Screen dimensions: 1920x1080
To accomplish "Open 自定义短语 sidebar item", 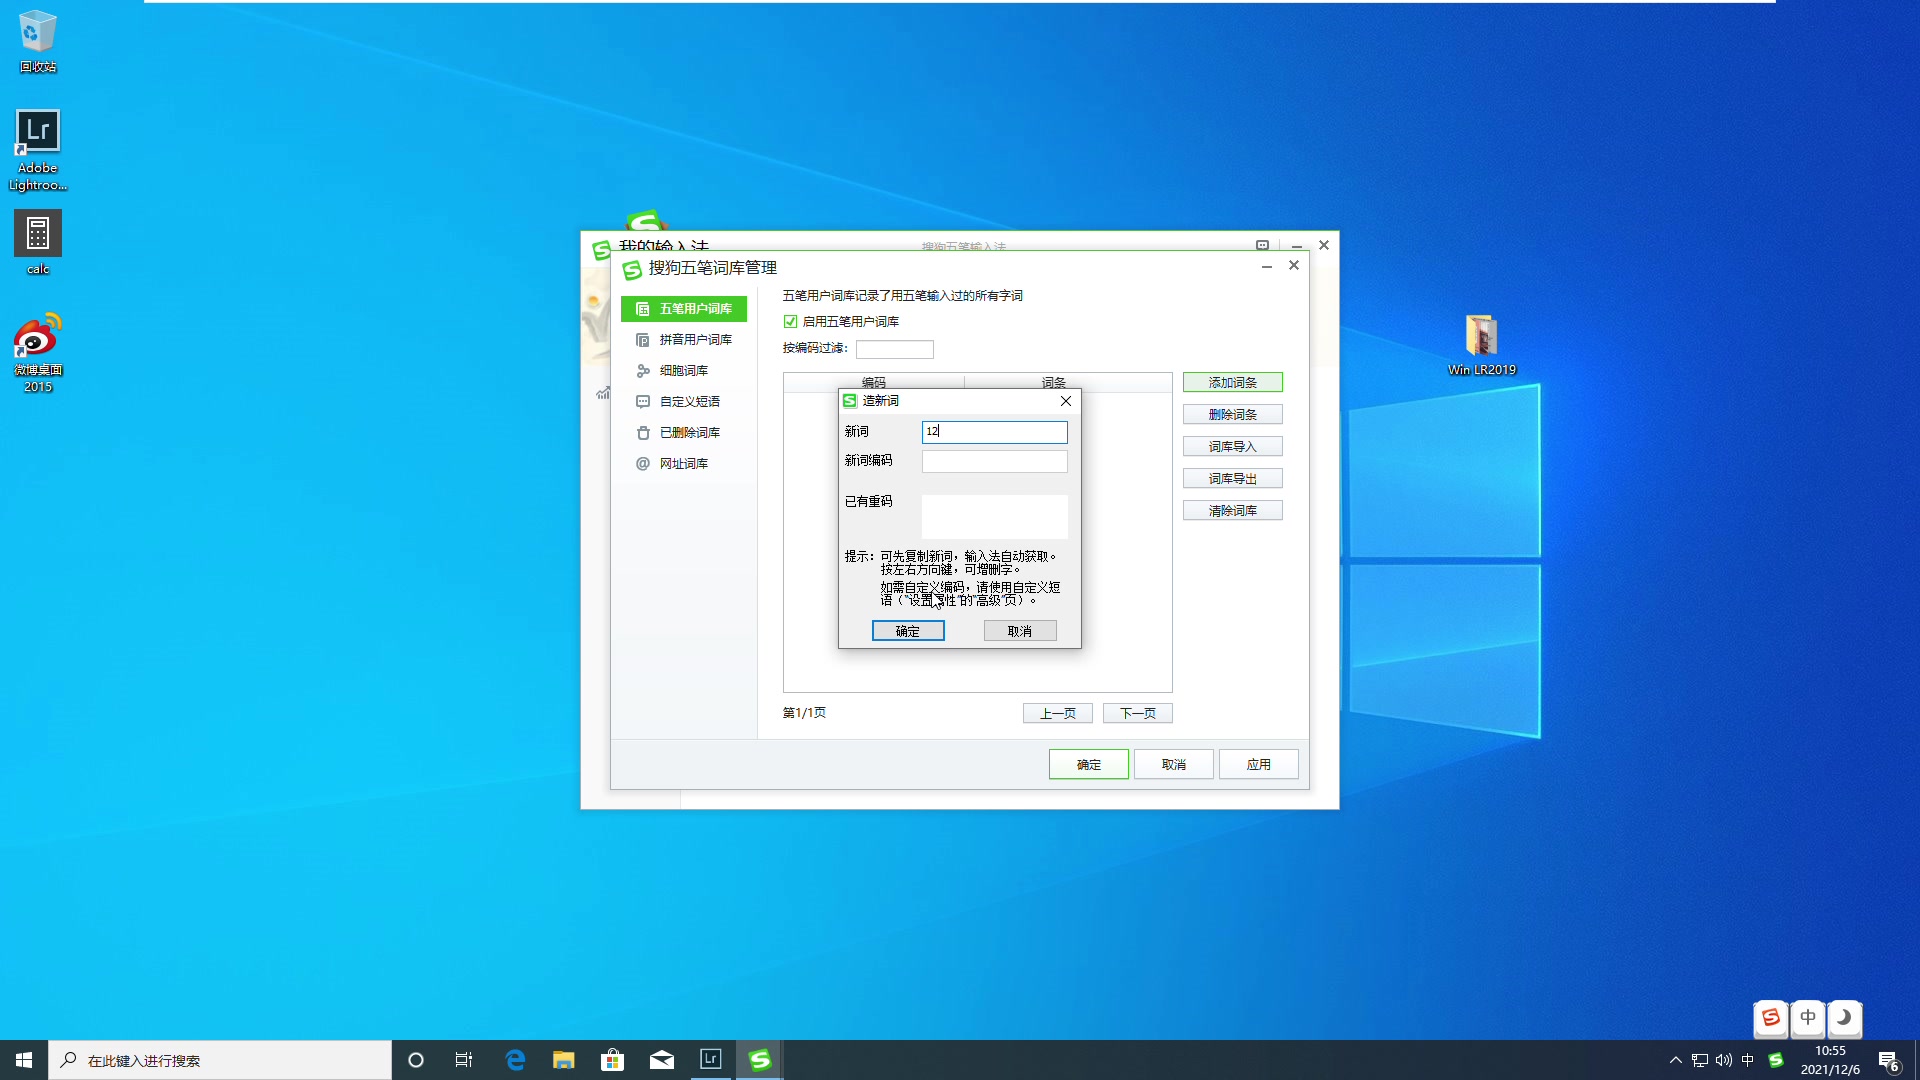I will pos(684,402).
